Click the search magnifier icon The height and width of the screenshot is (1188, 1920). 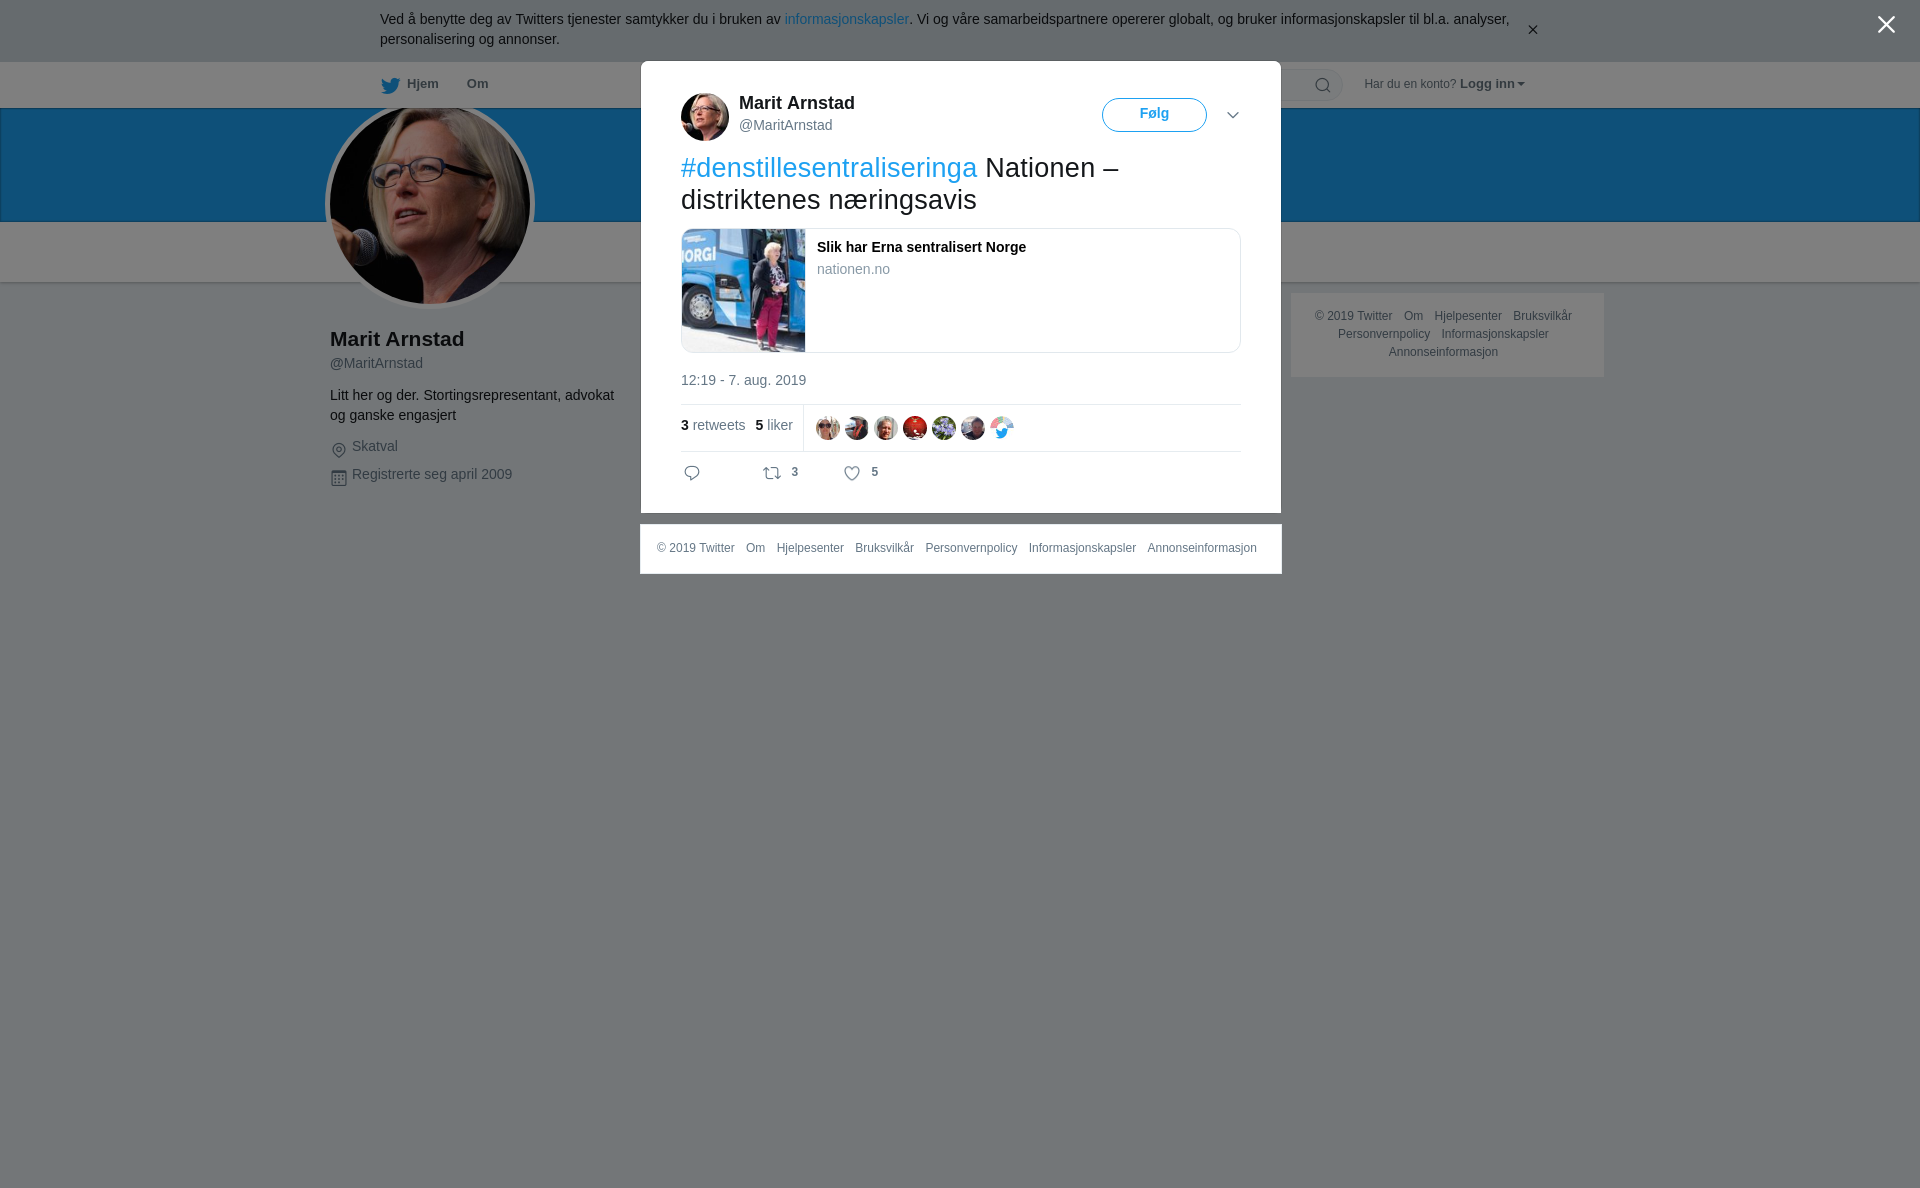click(1323, 85)
